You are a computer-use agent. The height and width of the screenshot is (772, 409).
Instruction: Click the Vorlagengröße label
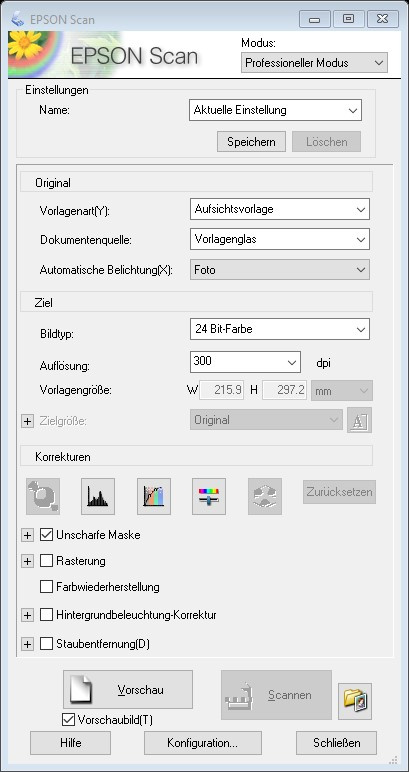(76, 390)
